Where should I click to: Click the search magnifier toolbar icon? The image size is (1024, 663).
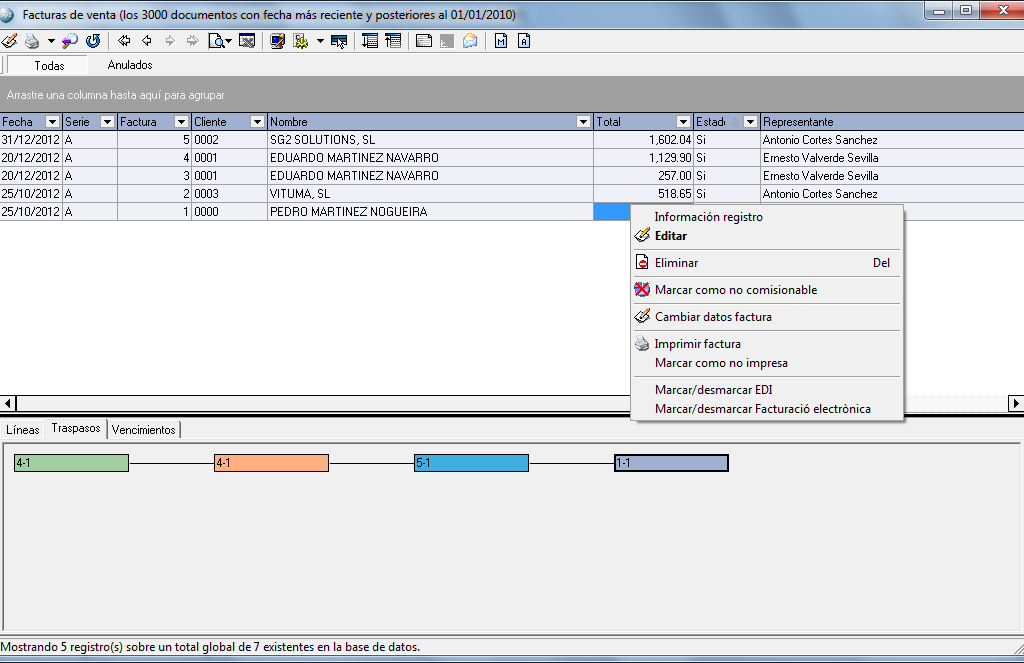(x=69, y=41)
